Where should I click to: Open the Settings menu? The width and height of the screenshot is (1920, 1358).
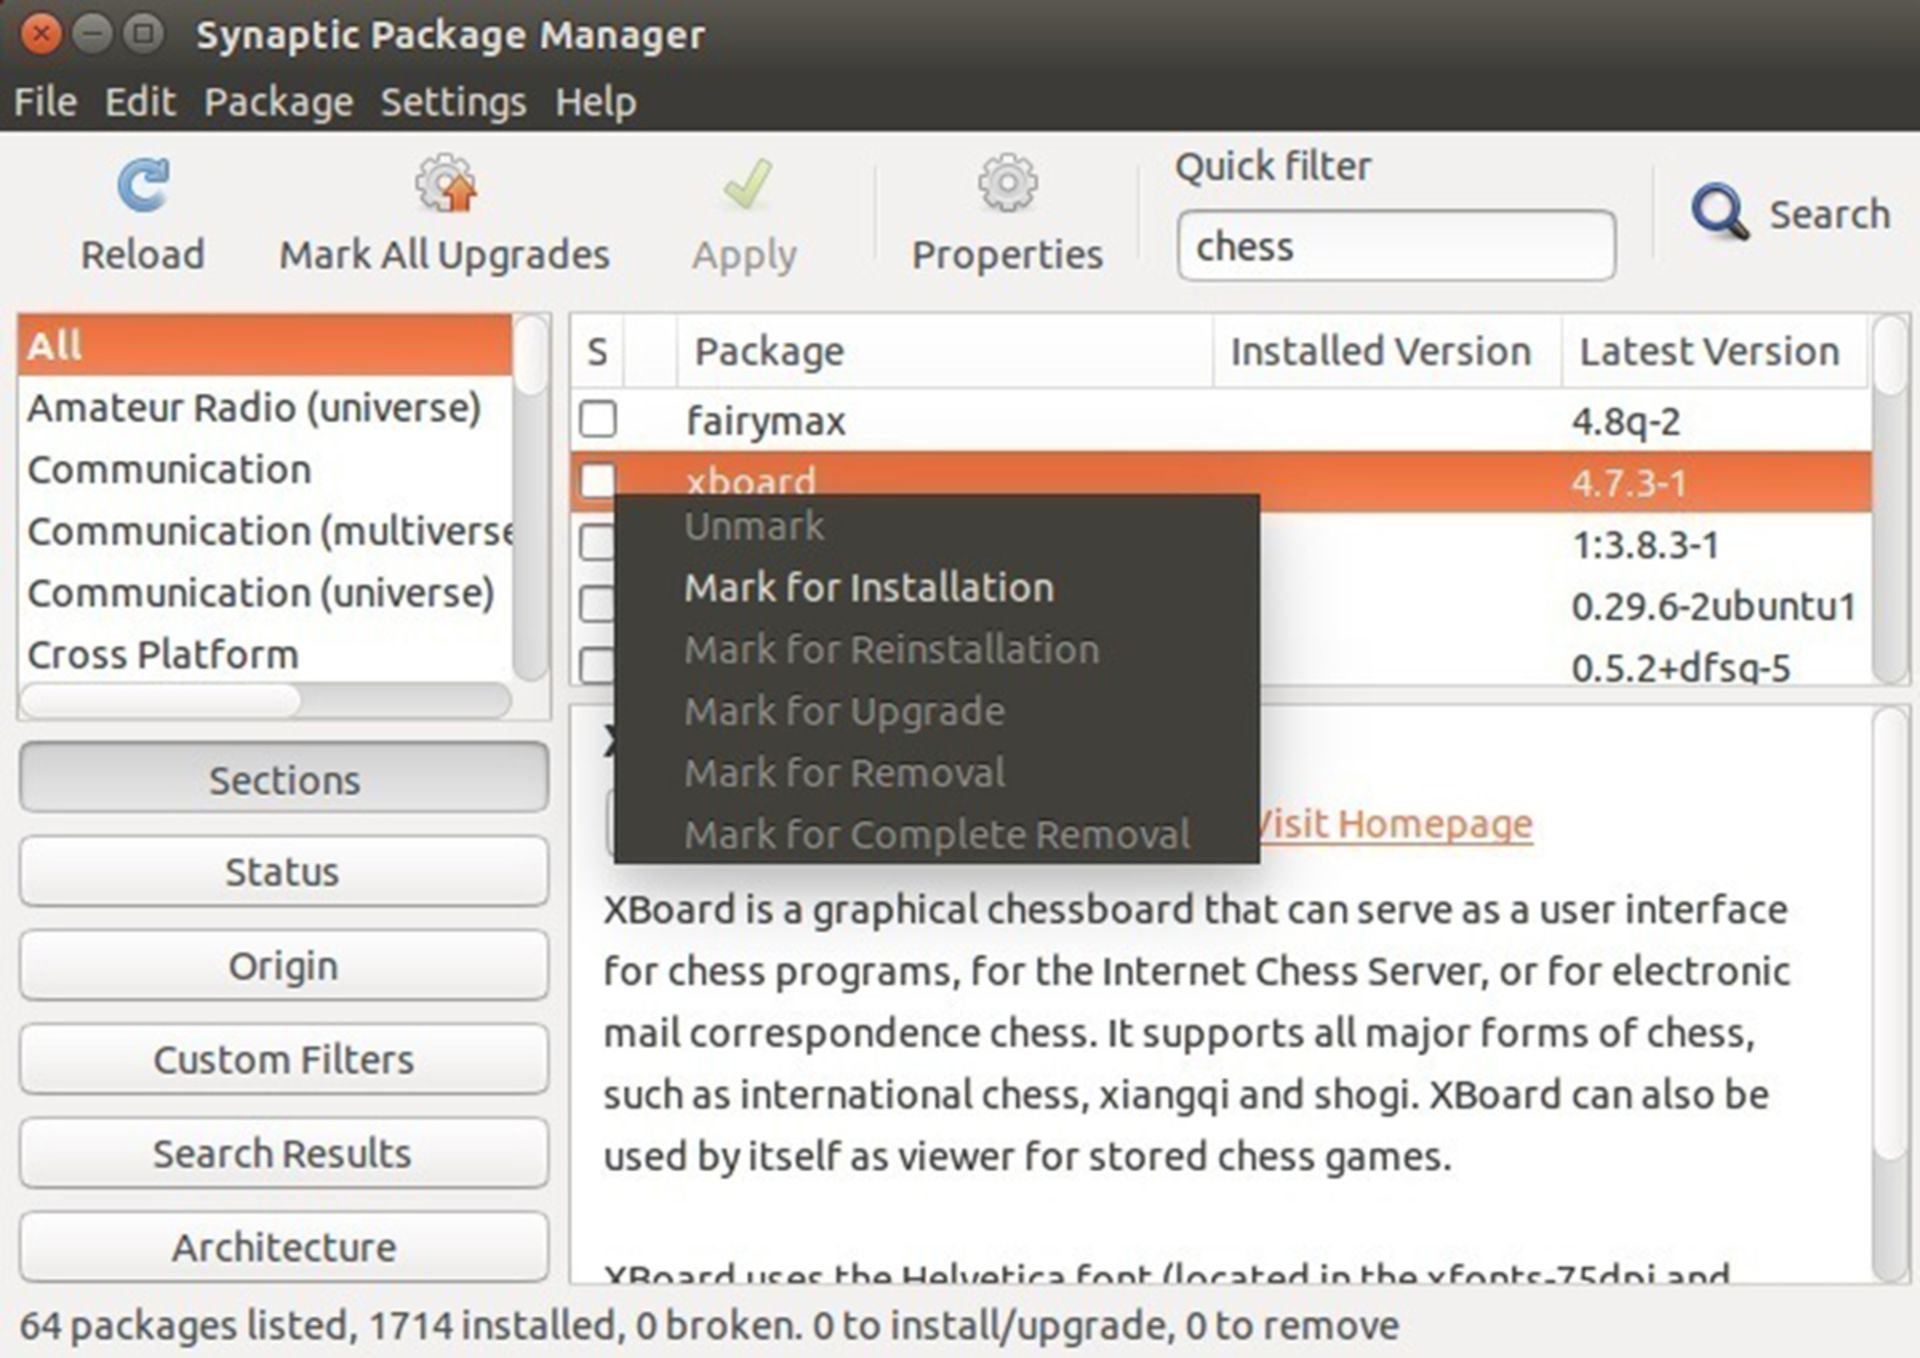(453, 101)
